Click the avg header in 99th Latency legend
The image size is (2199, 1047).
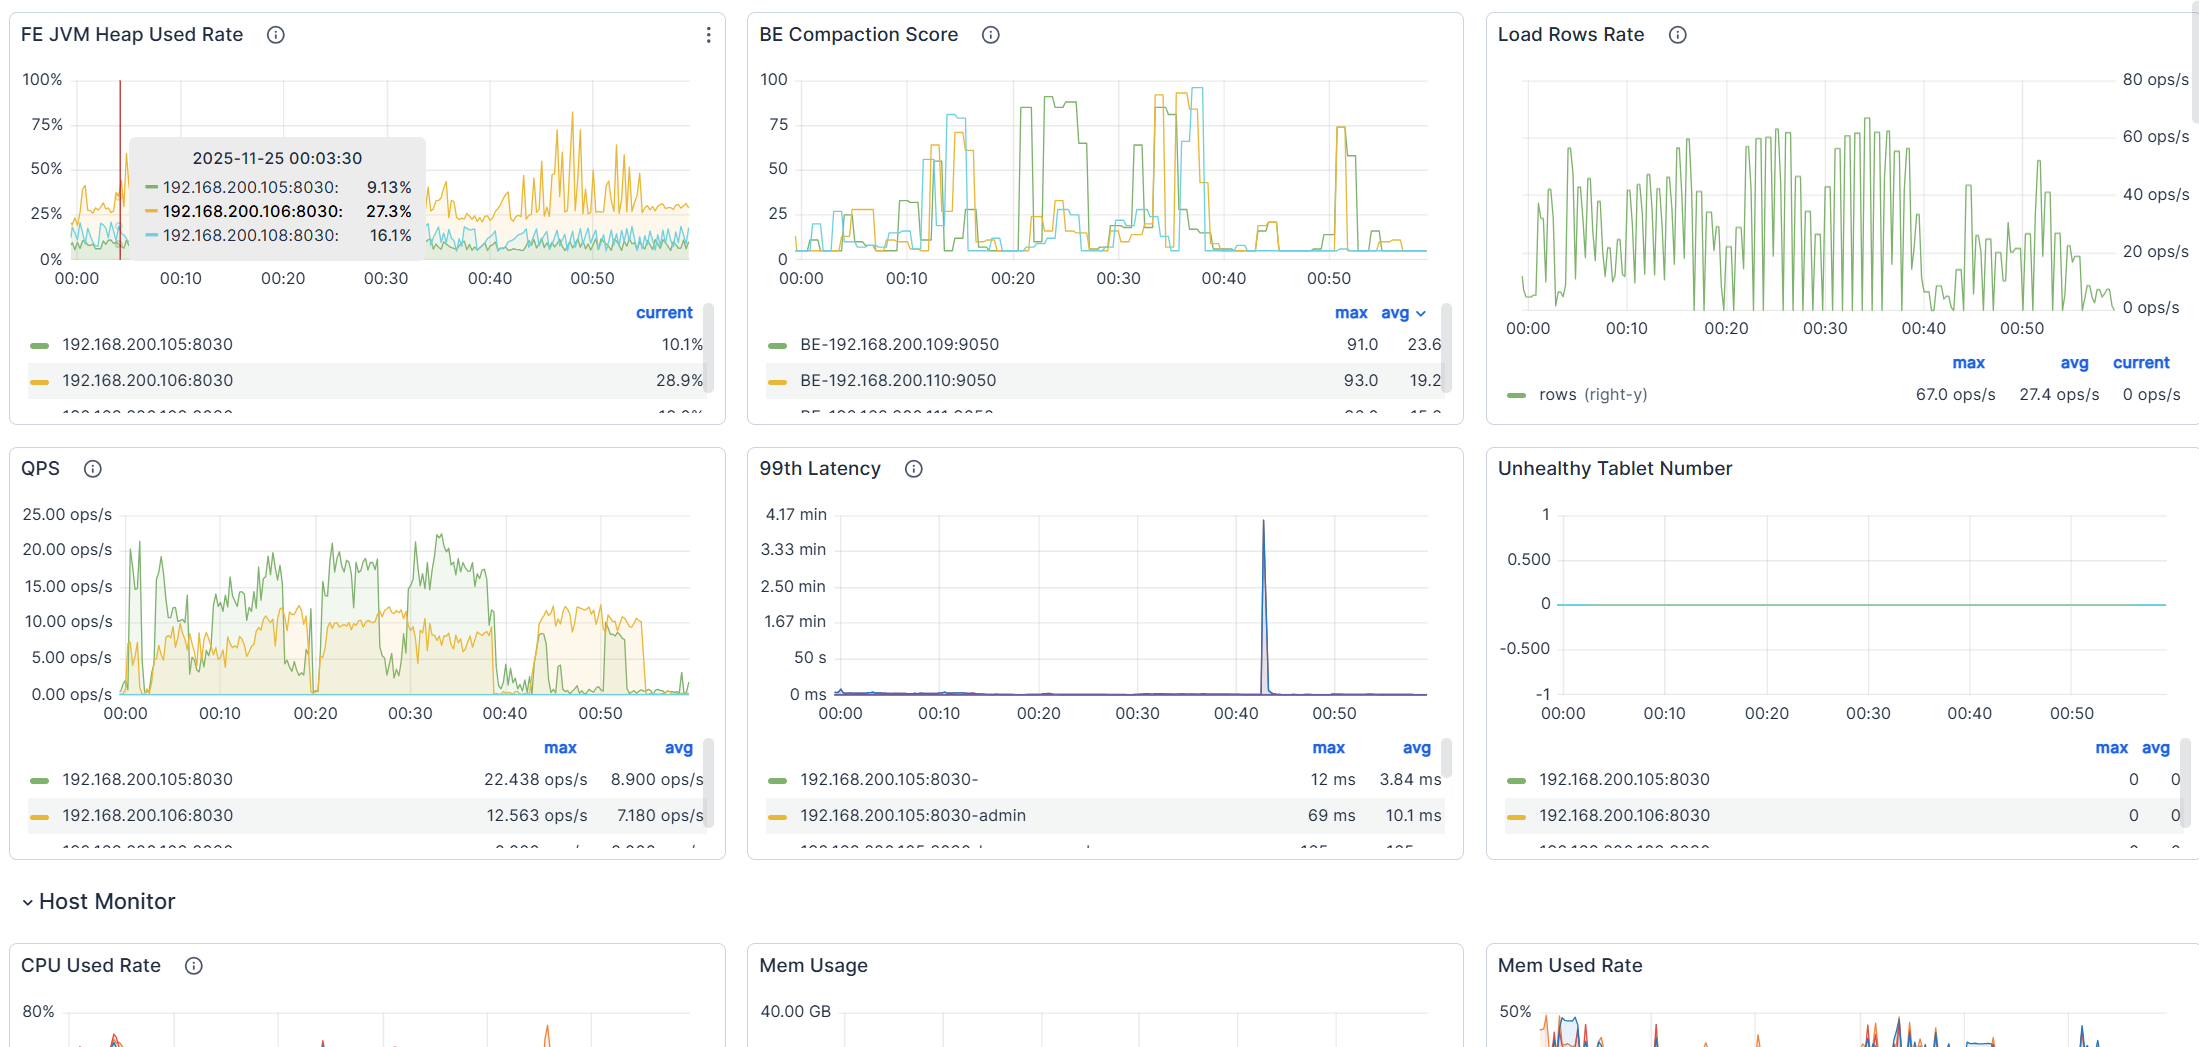(1416, 748)
